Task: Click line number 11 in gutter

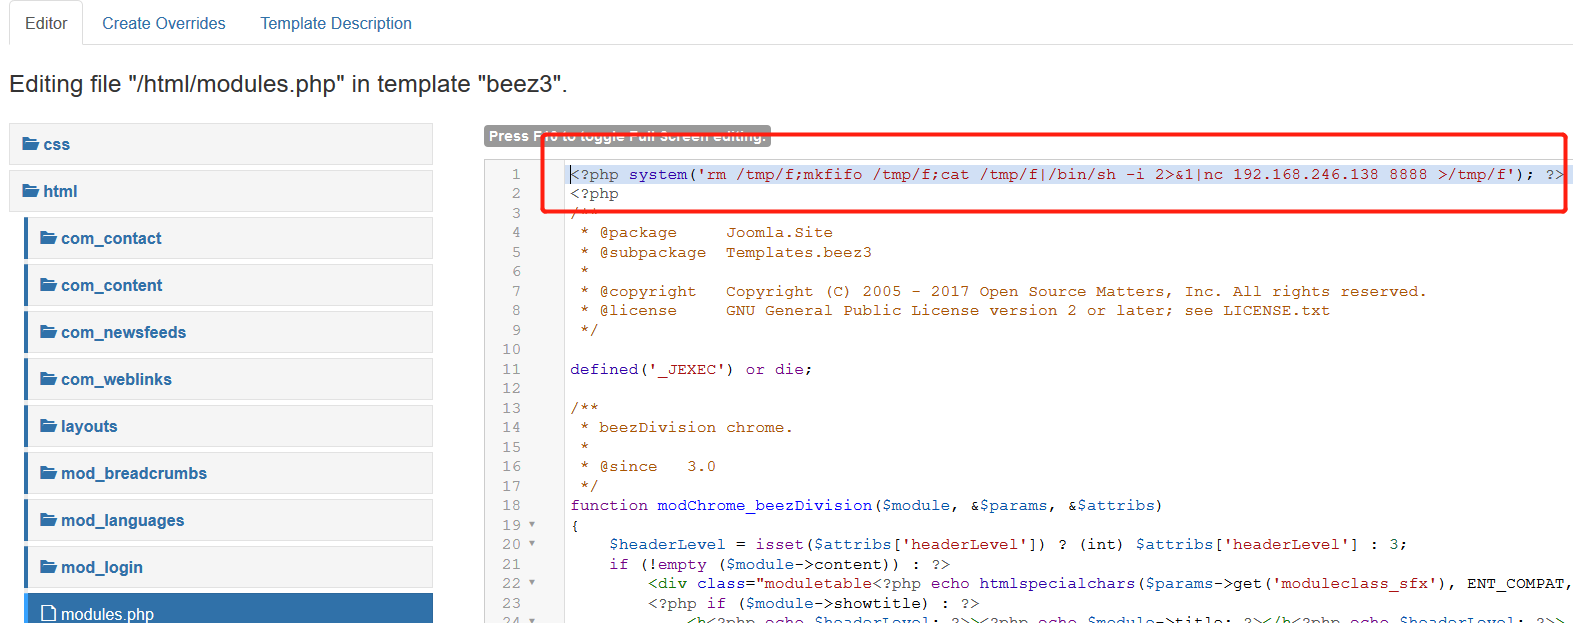Action: (511, 370)
